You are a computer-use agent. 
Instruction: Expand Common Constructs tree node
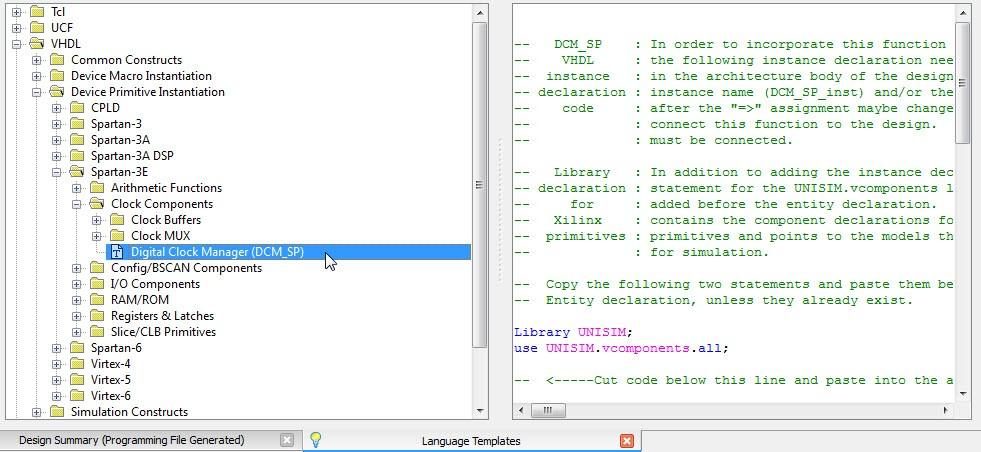point(36,60)
